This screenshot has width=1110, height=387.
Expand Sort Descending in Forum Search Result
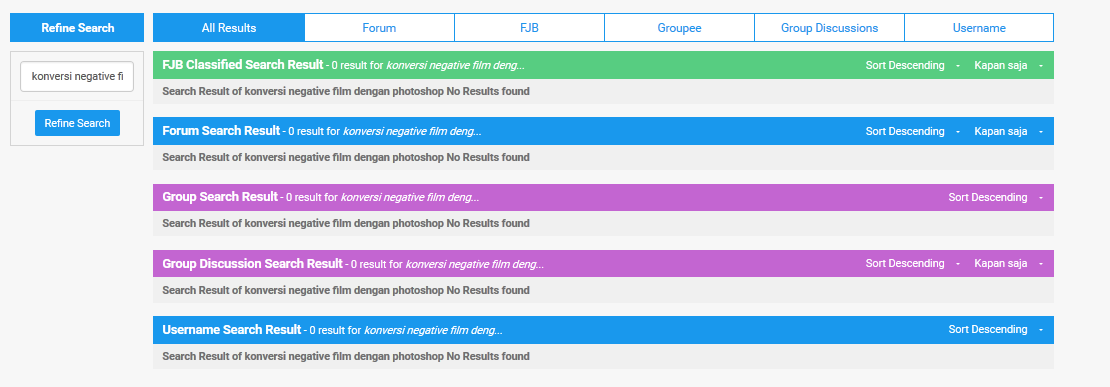(912, 132)
